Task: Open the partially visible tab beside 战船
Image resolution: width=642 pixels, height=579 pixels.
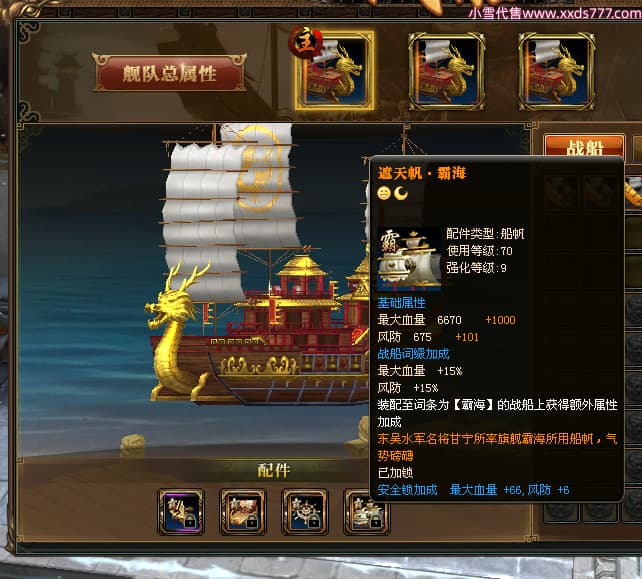Action: tap(637, 146)
